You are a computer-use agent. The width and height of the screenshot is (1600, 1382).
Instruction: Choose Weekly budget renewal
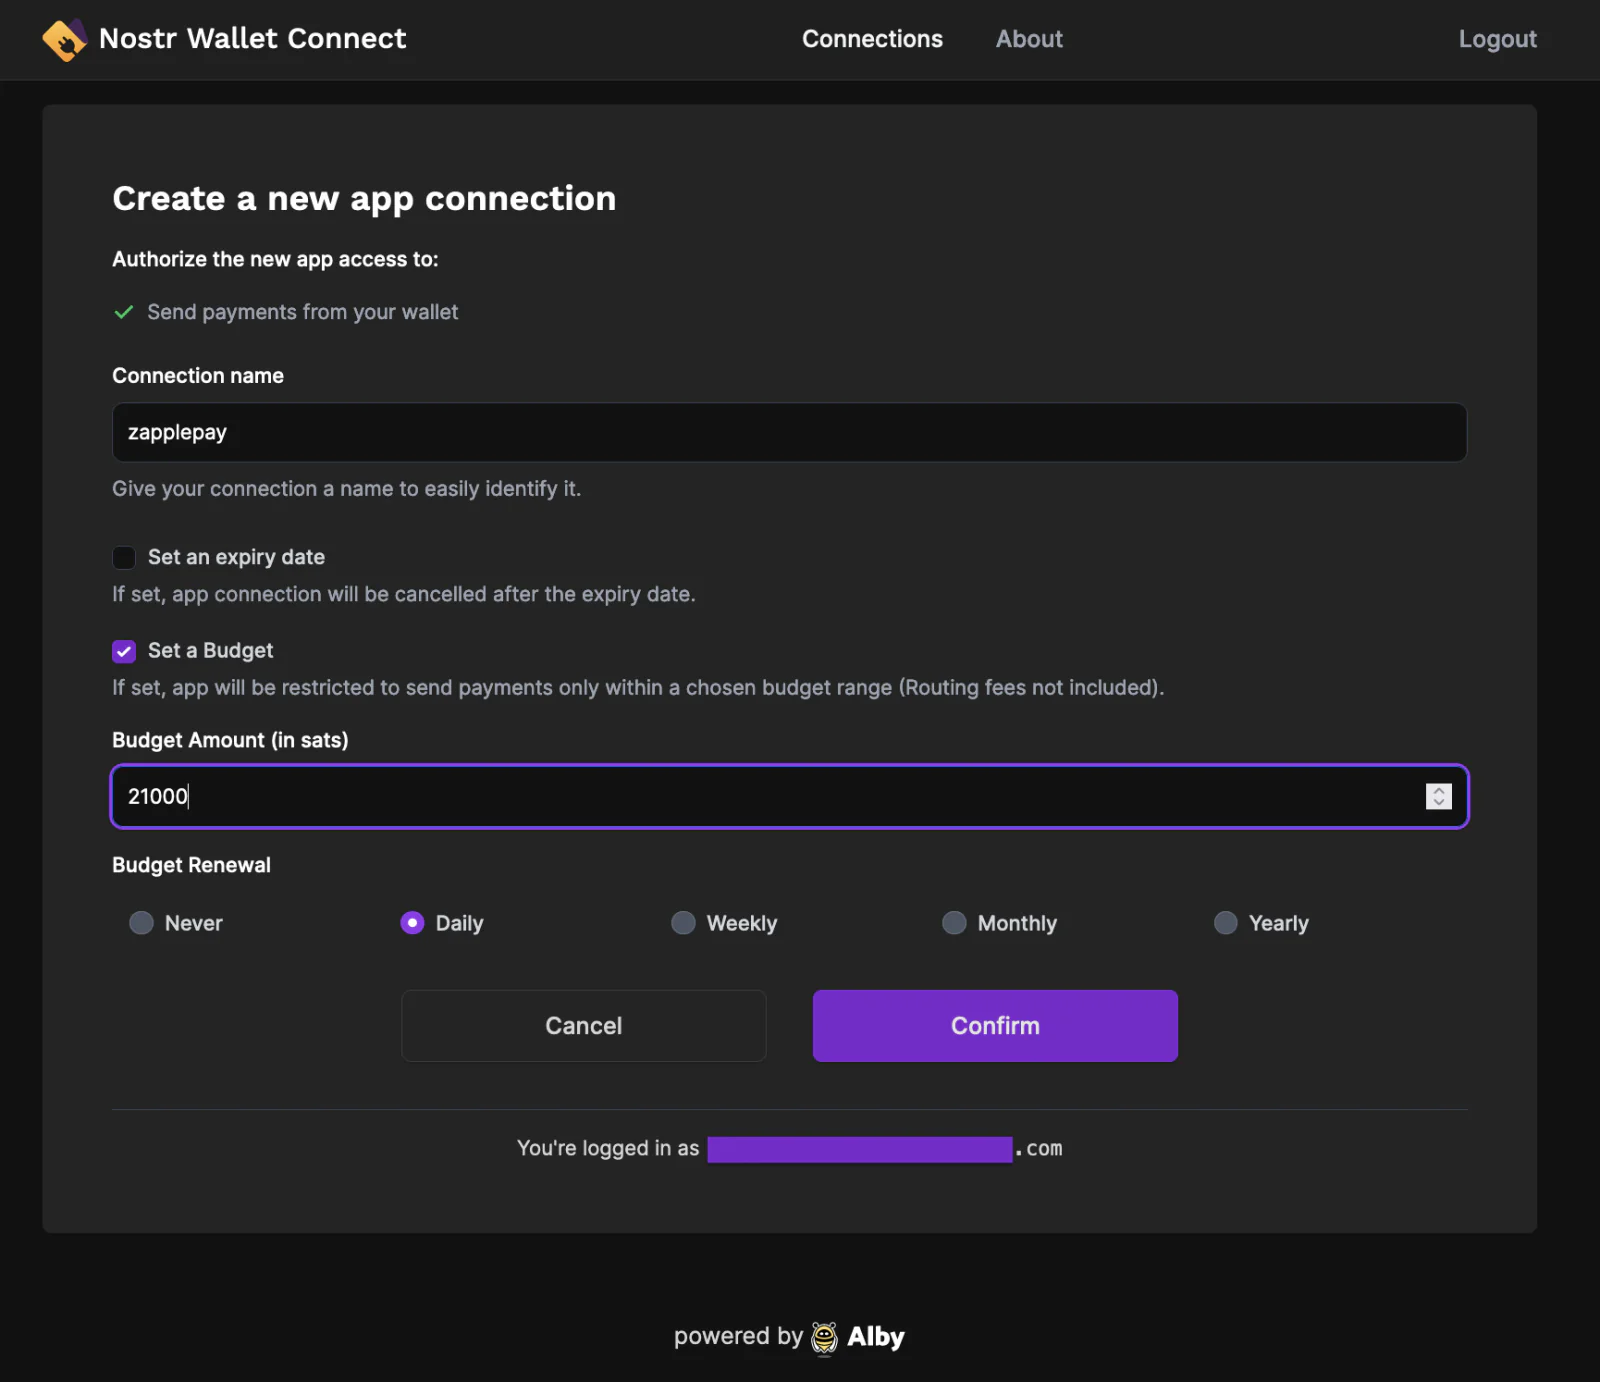point(683,923)
